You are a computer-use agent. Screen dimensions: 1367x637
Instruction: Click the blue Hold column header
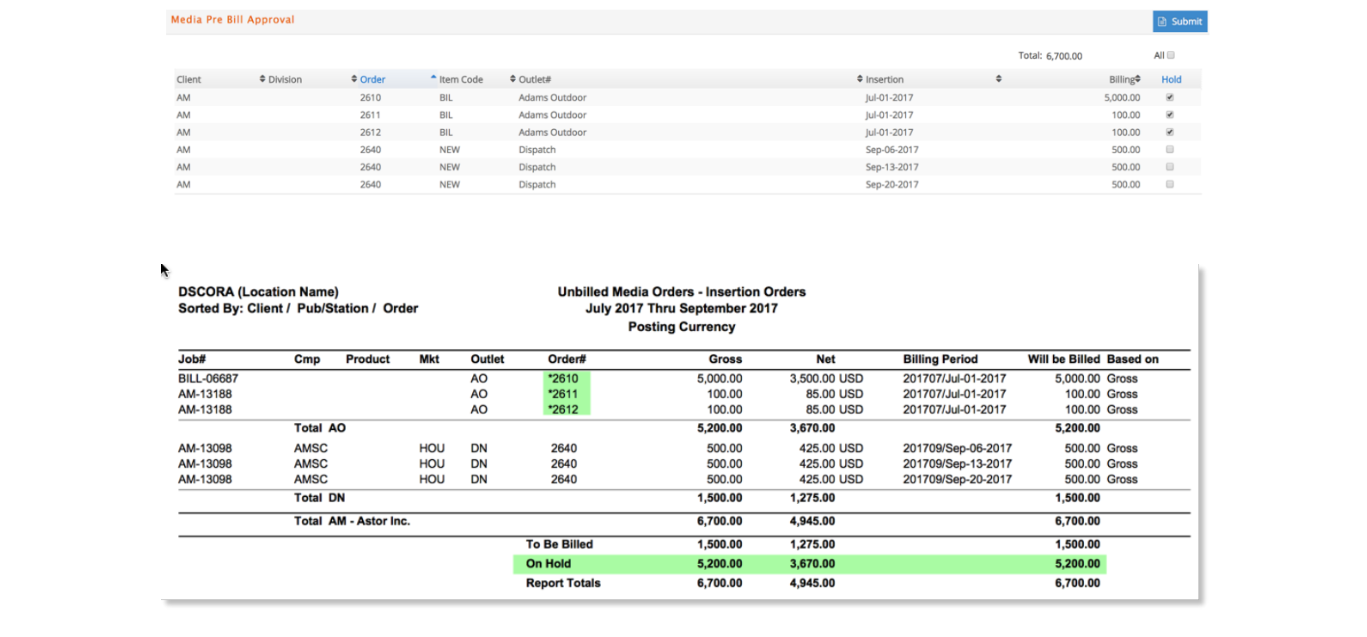[x=1171, y=80]
